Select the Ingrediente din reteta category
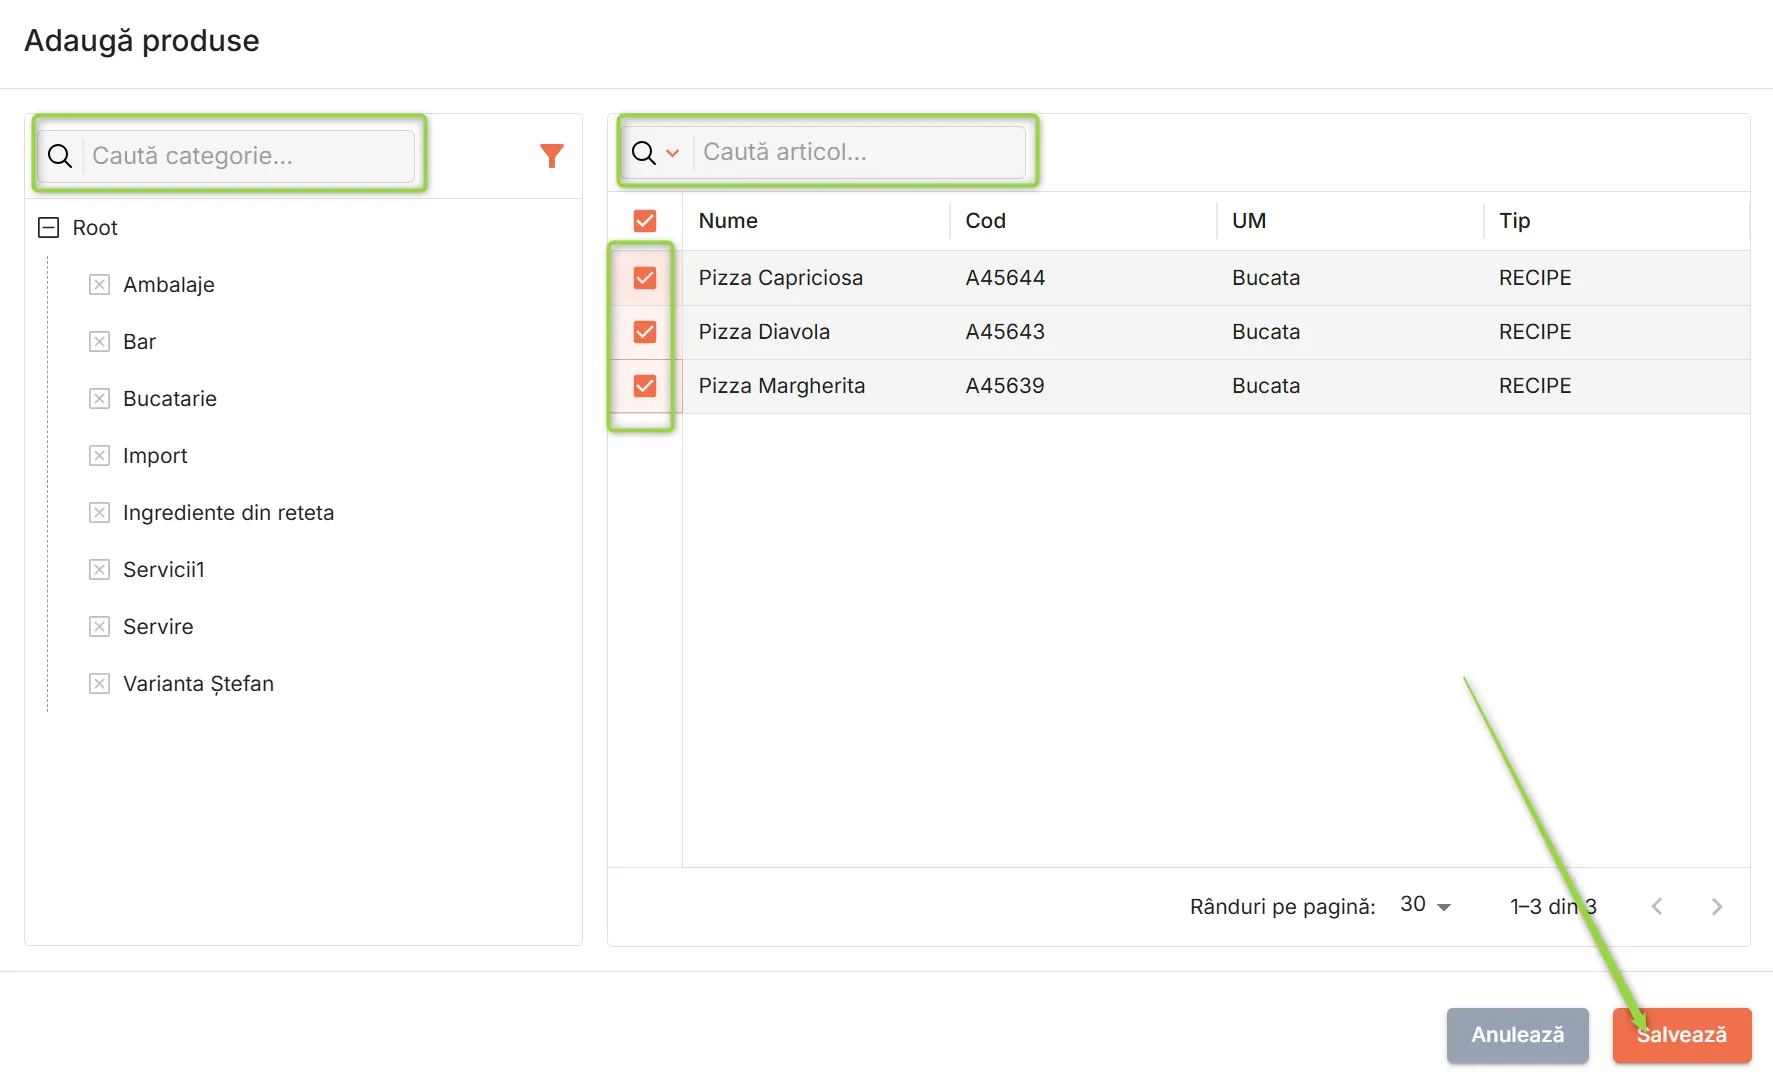 228,513
